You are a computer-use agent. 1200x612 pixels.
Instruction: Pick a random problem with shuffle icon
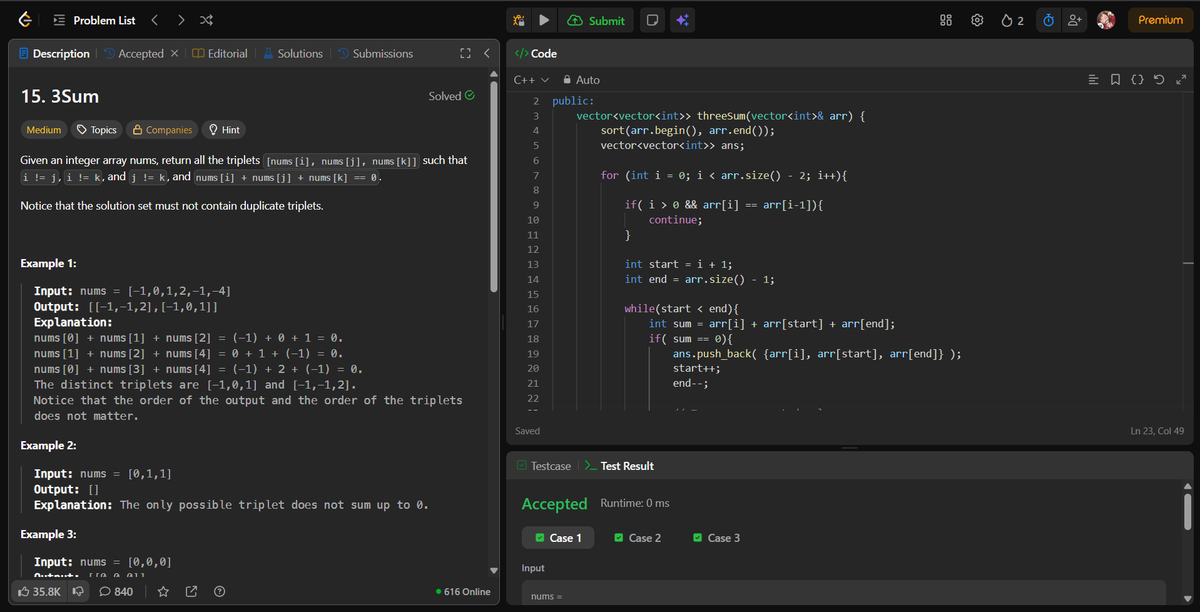tap(204, 20)
